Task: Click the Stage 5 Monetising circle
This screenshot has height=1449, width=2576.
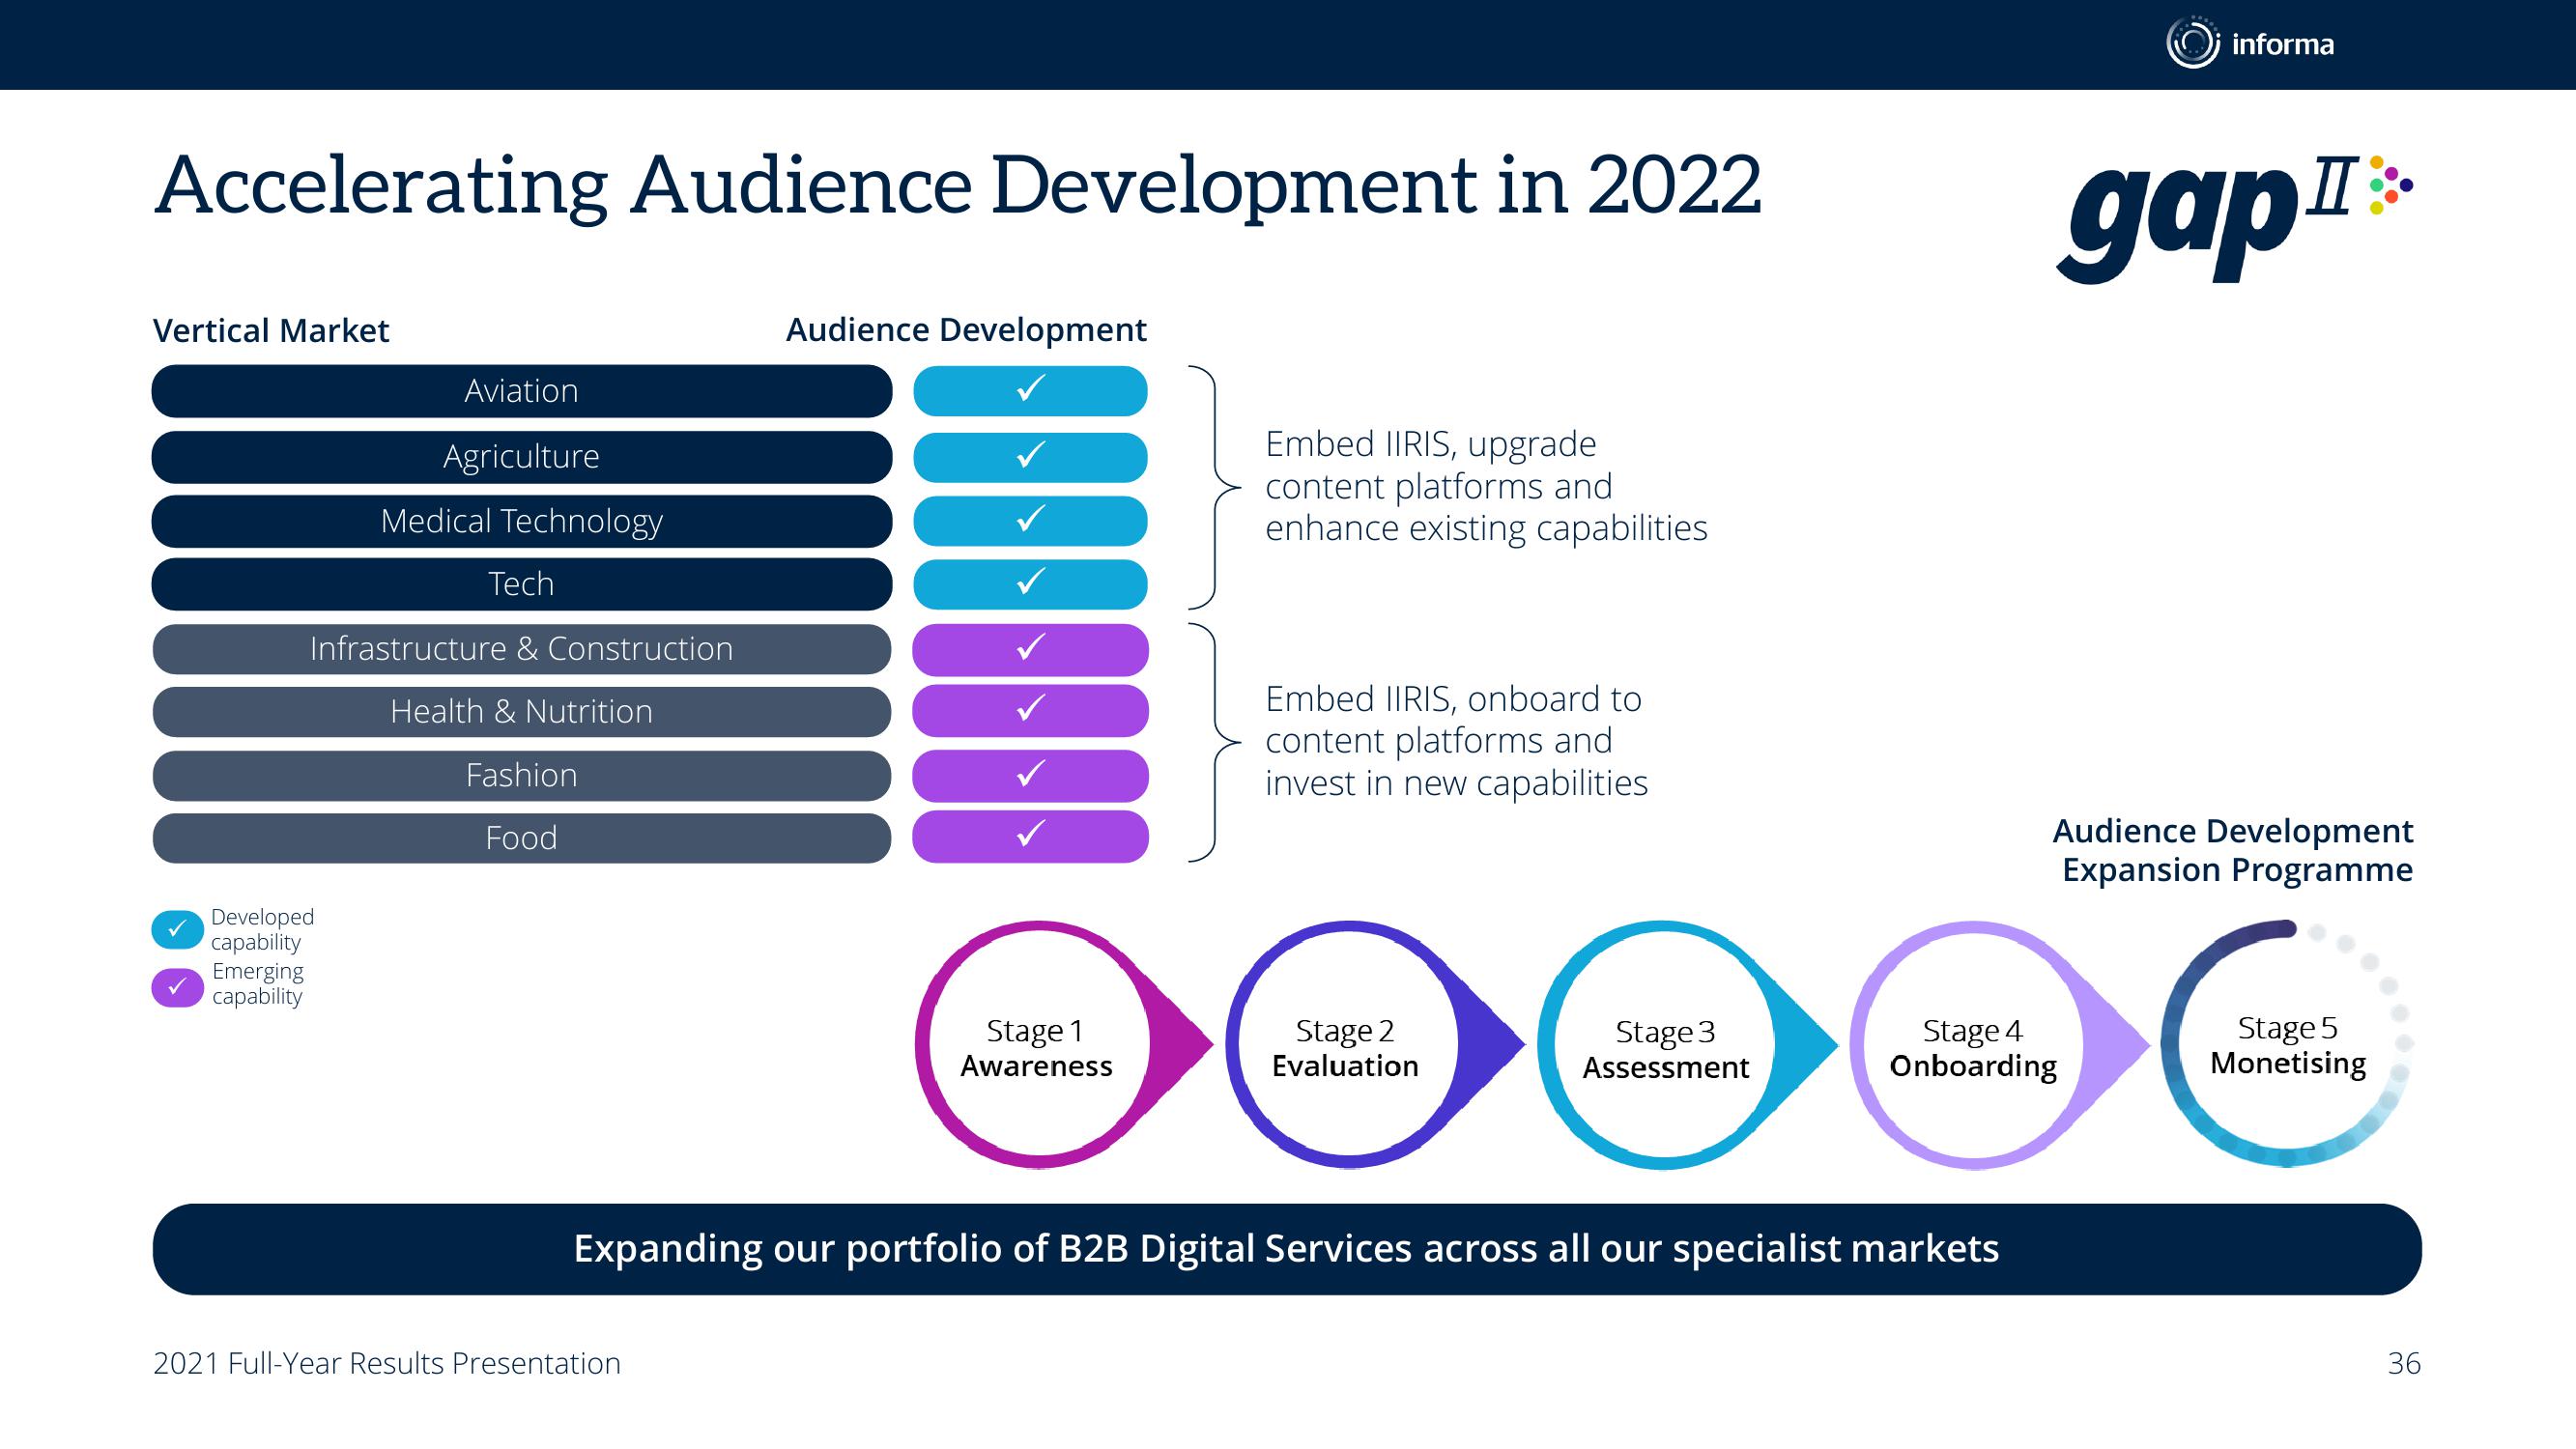Action: point(2288,1044)
